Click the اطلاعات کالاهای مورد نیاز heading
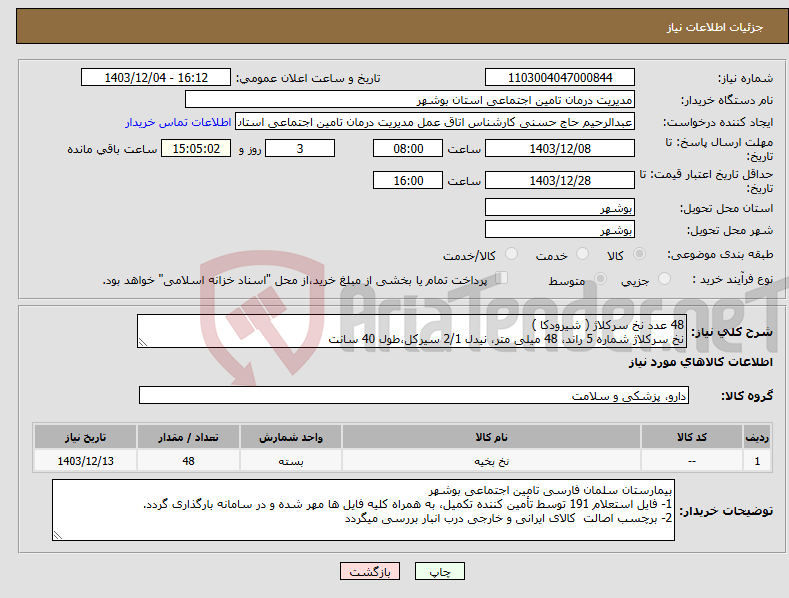The width and height of the screenshot is (789, 598). (x=700, y=362)
